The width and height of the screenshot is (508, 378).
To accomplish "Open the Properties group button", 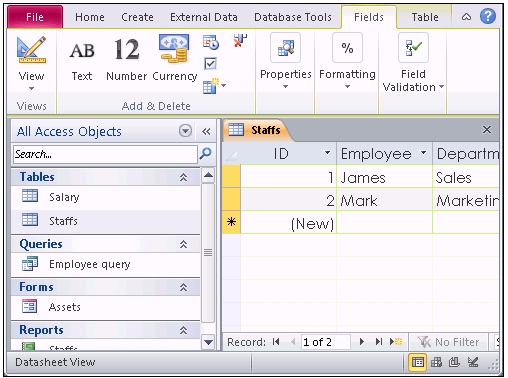I will tap(285, 61).
